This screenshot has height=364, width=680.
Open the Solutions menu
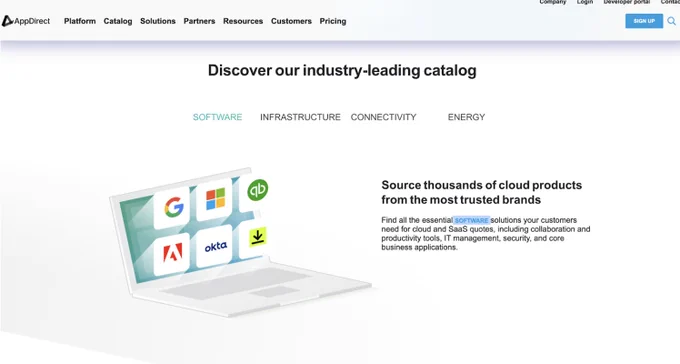(x=158, y=21)
